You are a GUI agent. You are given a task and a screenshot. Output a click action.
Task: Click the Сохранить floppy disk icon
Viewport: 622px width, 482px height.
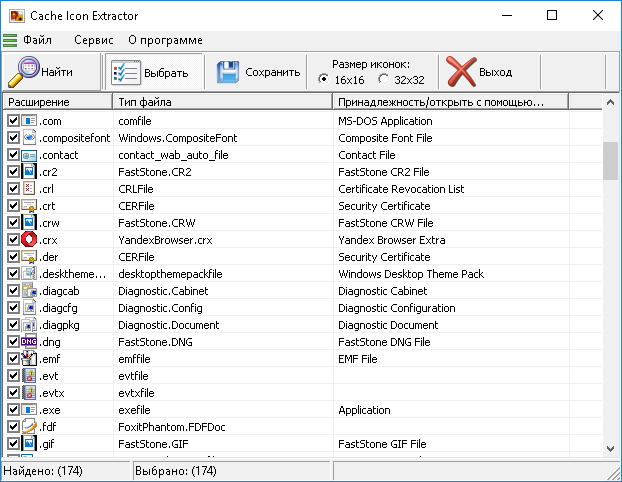(x=228, y=72)
